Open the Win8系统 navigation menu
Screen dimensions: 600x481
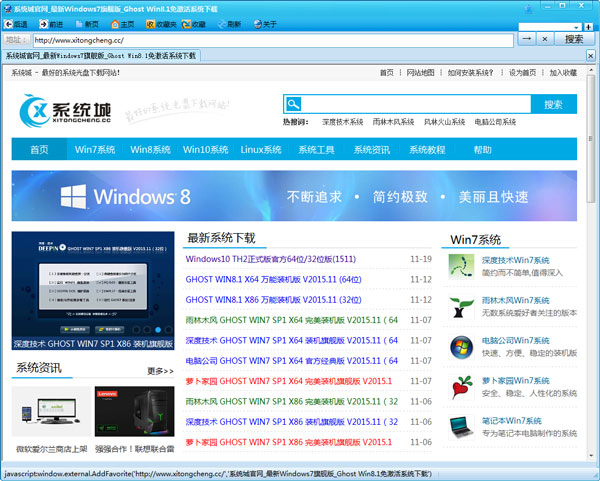pyautogui.click(x=150, y=149)
